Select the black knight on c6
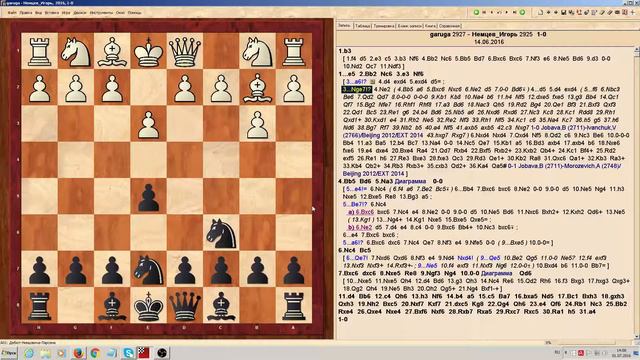640x360 pixels. (221, 233)
